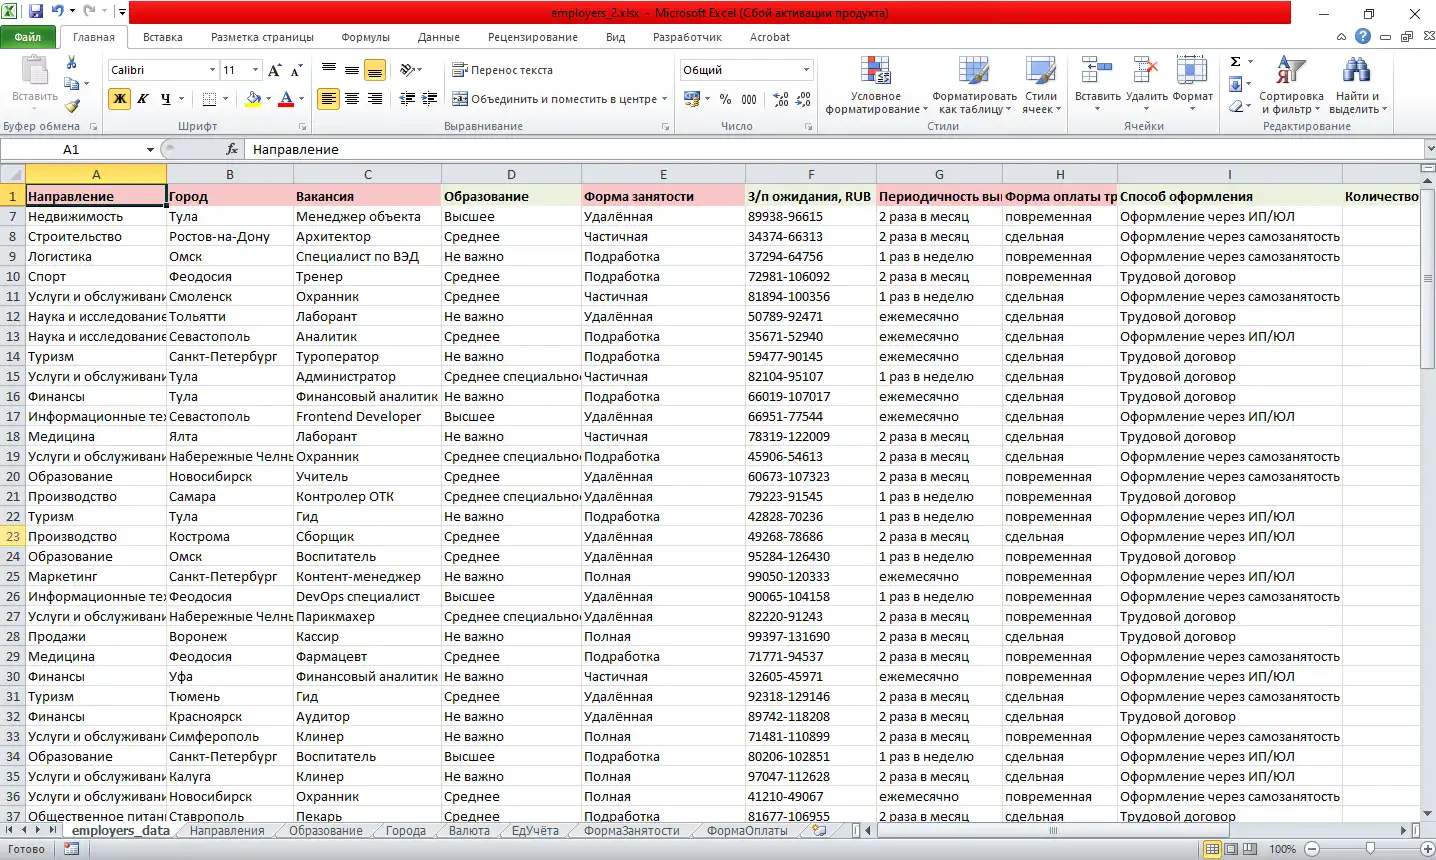Click the percent style icon
Image resolution: width=1436 pixels, height=860 pixels.
coord(725,99)
